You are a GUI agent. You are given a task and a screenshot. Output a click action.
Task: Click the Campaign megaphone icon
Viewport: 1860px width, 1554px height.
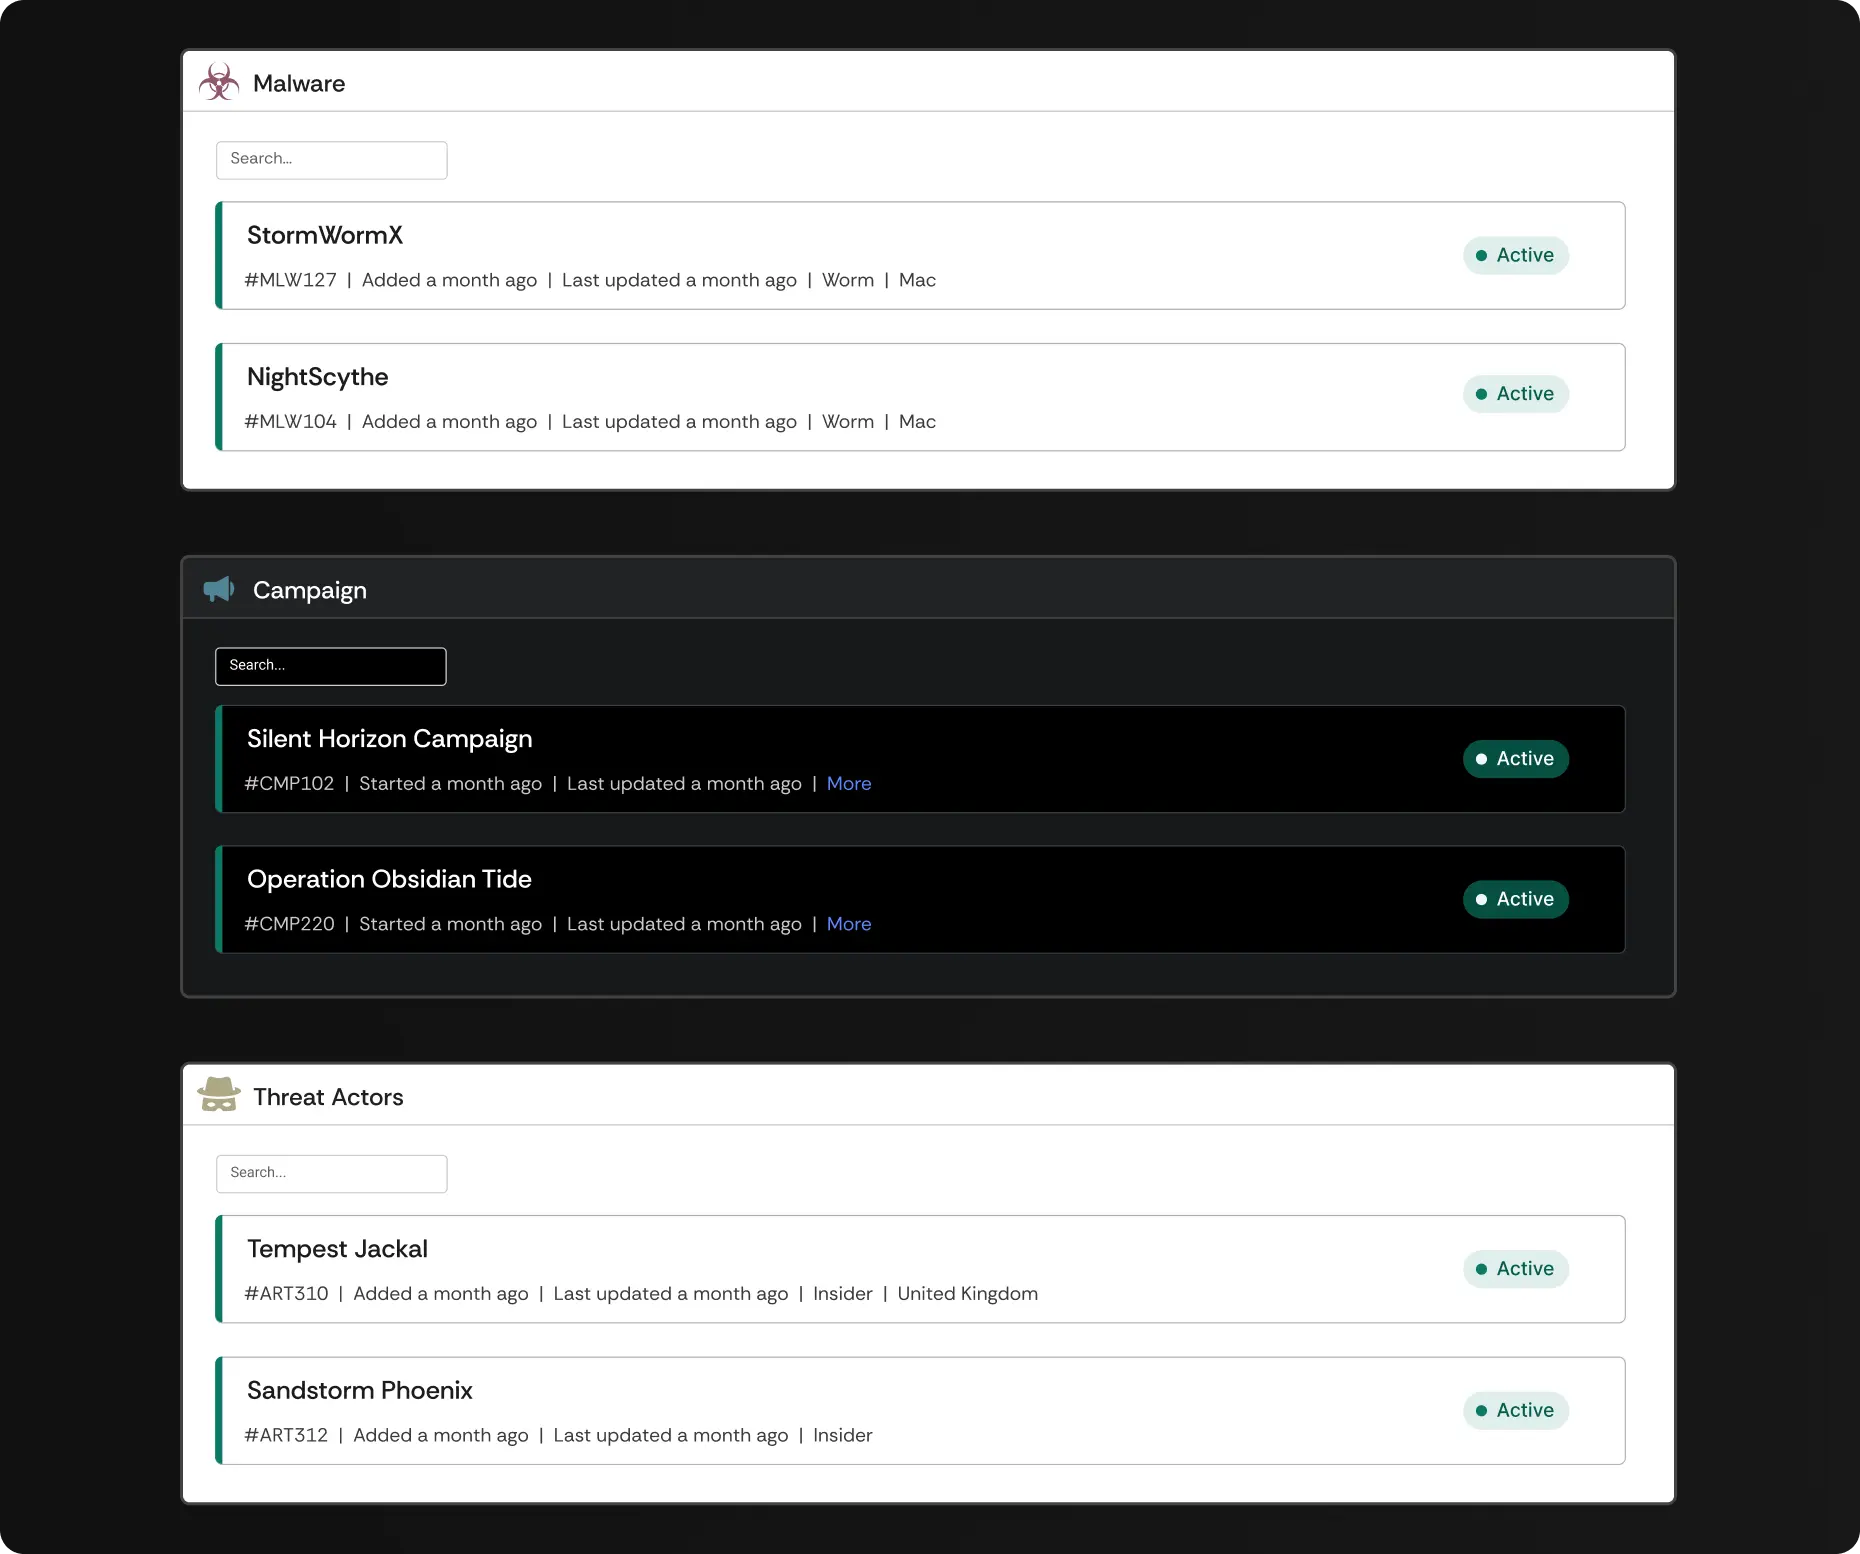[x=219, y=589]
